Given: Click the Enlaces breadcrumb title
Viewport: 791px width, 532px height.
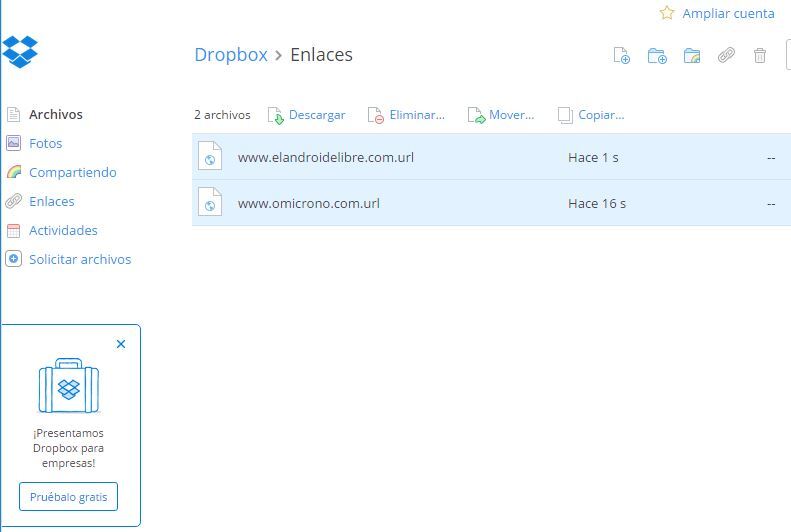Looking at the screenshot, I should point(321,54).
